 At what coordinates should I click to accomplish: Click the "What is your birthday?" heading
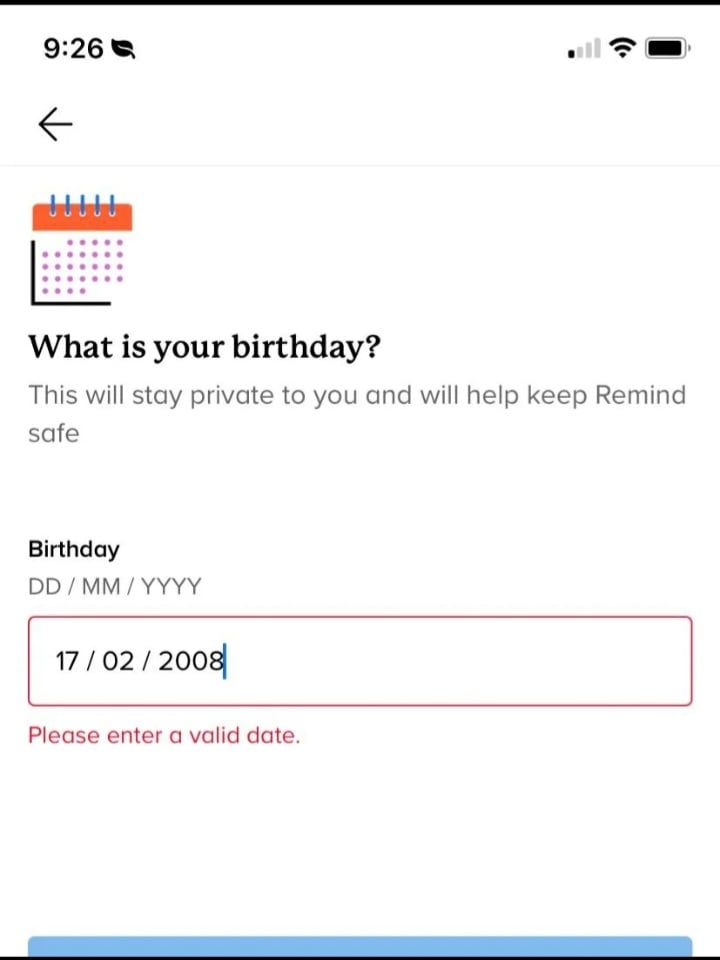pos(205,347)
